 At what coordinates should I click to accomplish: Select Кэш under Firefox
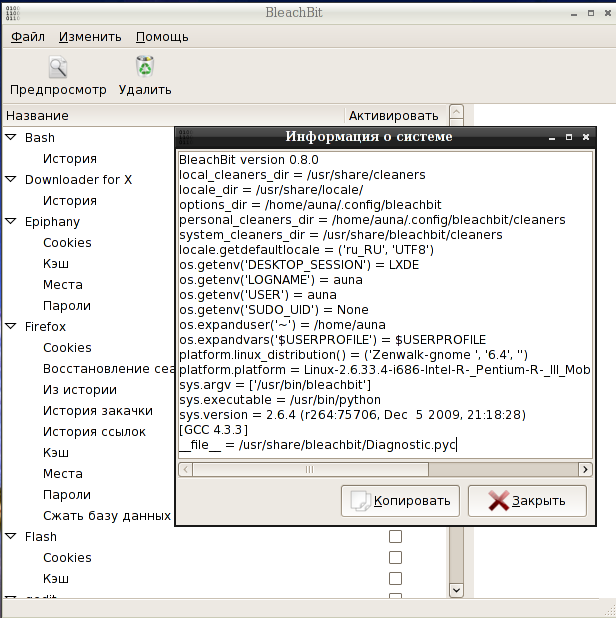[x=56, y=452]
